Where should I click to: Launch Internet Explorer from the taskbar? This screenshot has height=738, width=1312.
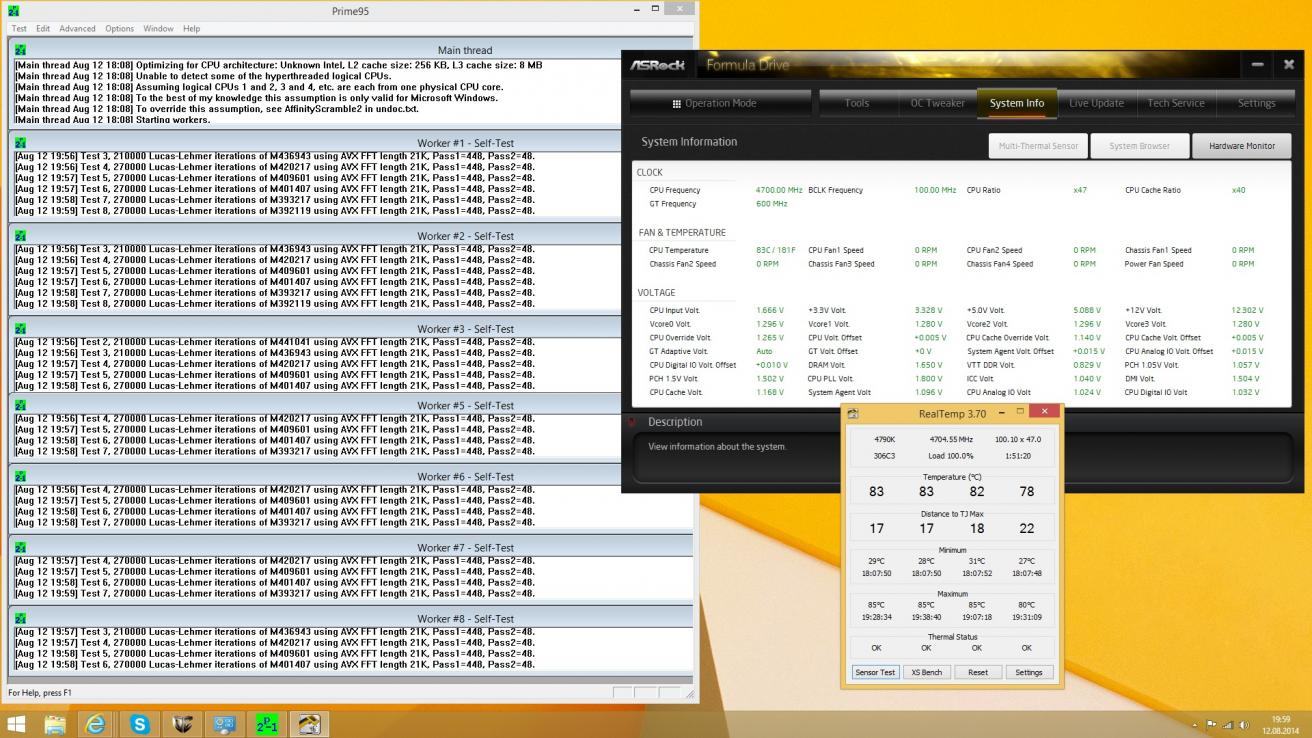(x=97, y=723)
